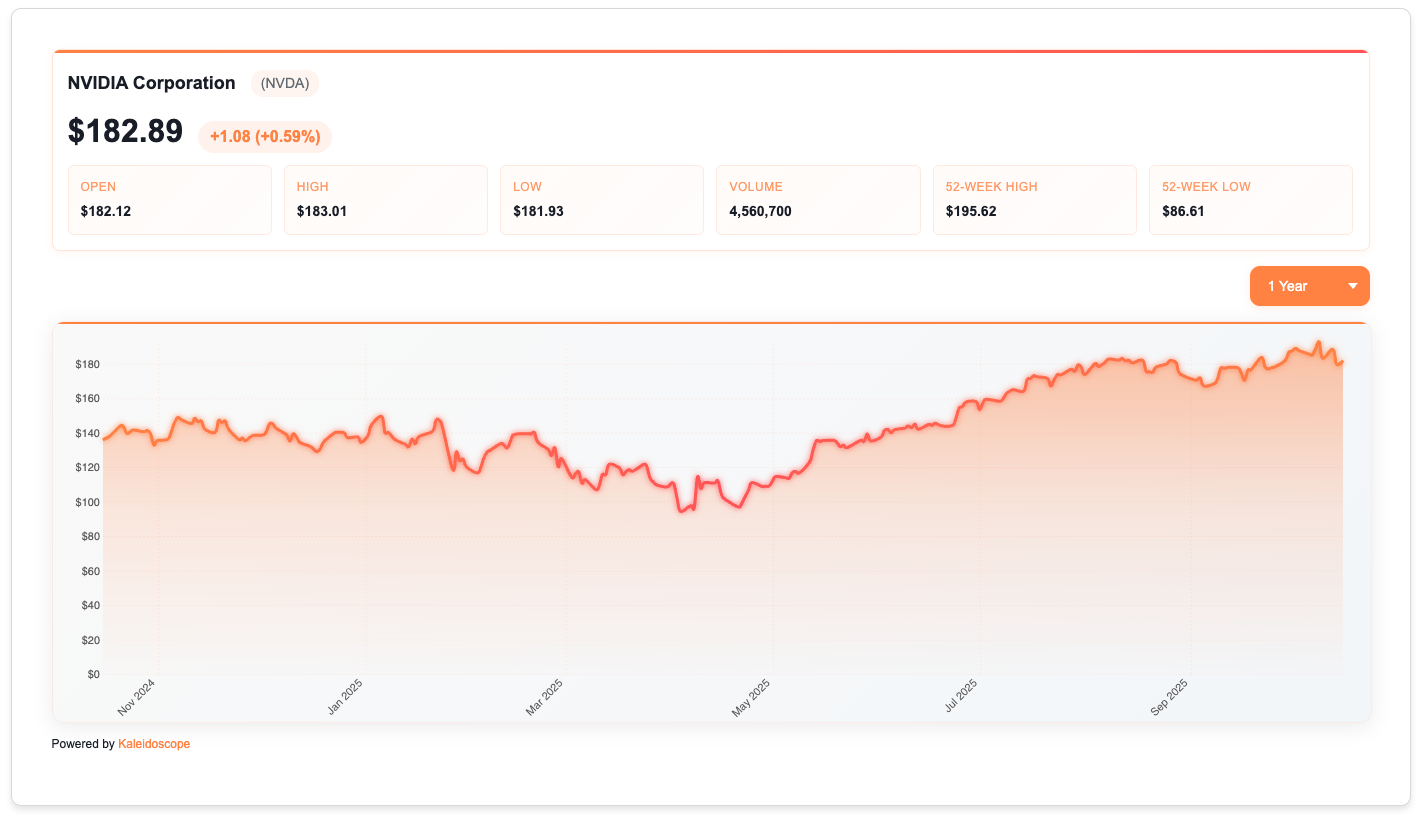Click the HIGH stat card
Screen dimensions: 1428x815
click(386, 199)
